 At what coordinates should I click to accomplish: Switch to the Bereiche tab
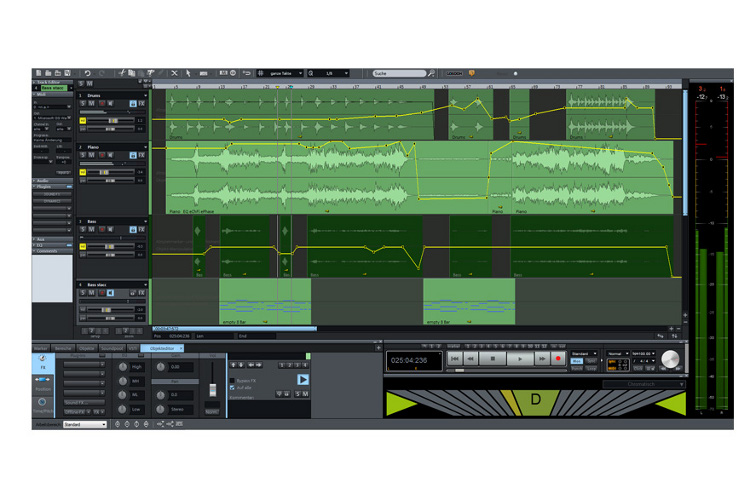coord(63,349)
